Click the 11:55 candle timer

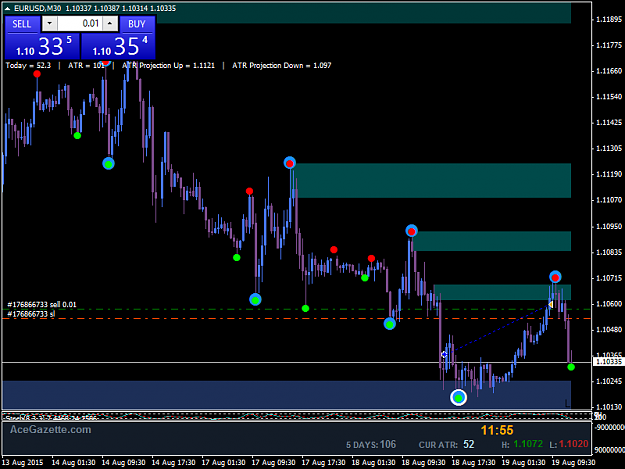point(497,430)
